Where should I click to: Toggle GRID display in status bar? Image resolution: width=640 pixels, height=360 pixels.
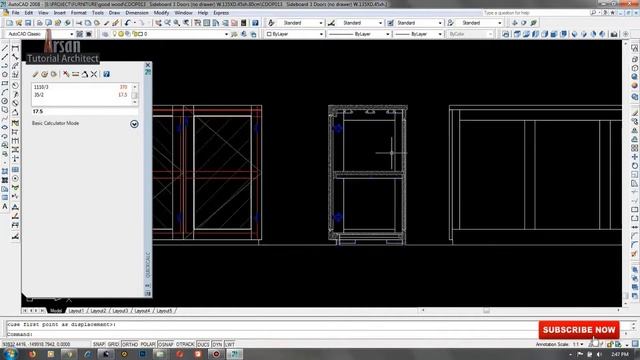tap(113, 344)
